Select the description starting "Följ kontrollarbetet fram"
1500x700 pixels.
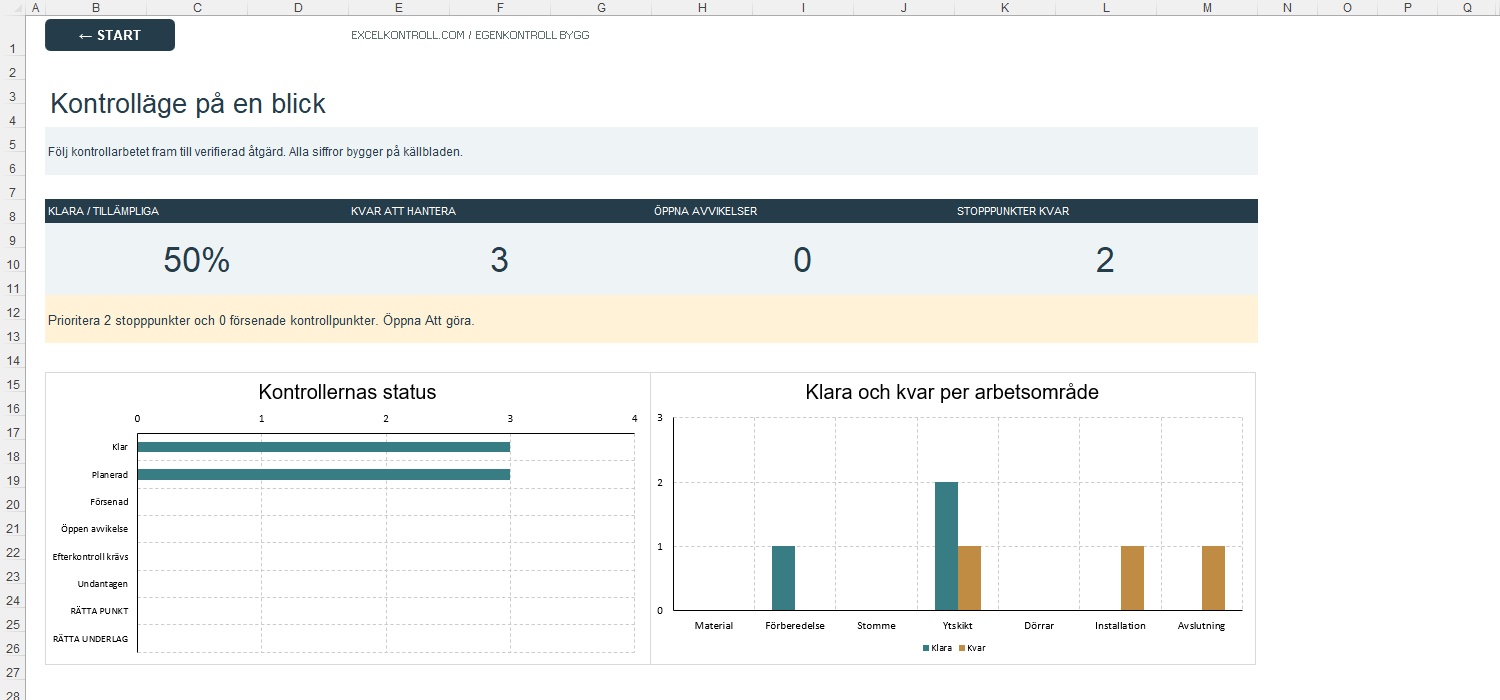pos(255,152)
